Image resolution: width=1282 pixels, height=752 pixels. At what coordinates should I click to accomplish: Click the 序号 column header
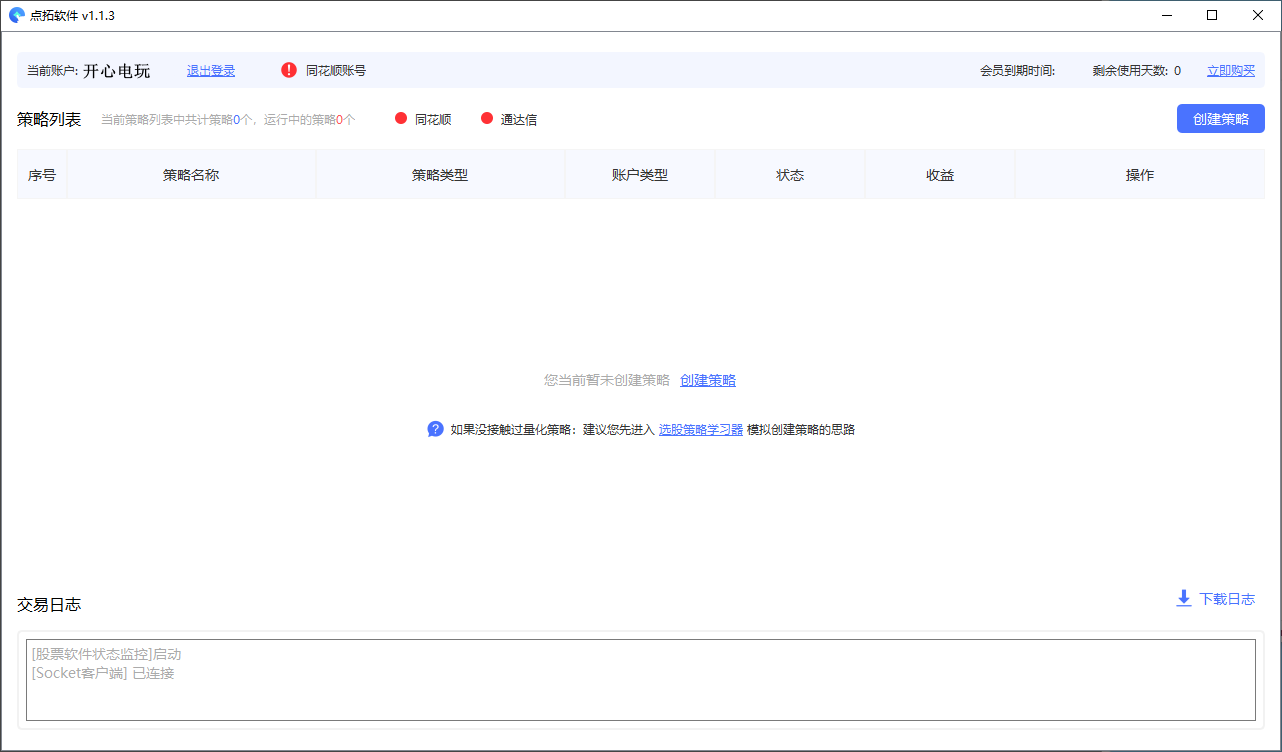pyautogui.click(x=42, y=175)
